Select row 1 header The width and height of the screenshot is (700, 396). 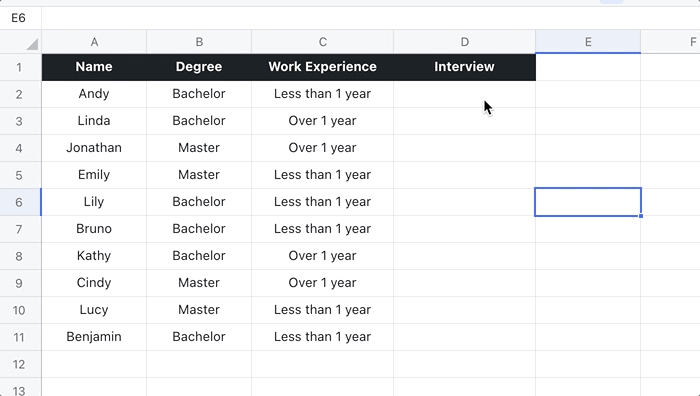coord(21,67)
